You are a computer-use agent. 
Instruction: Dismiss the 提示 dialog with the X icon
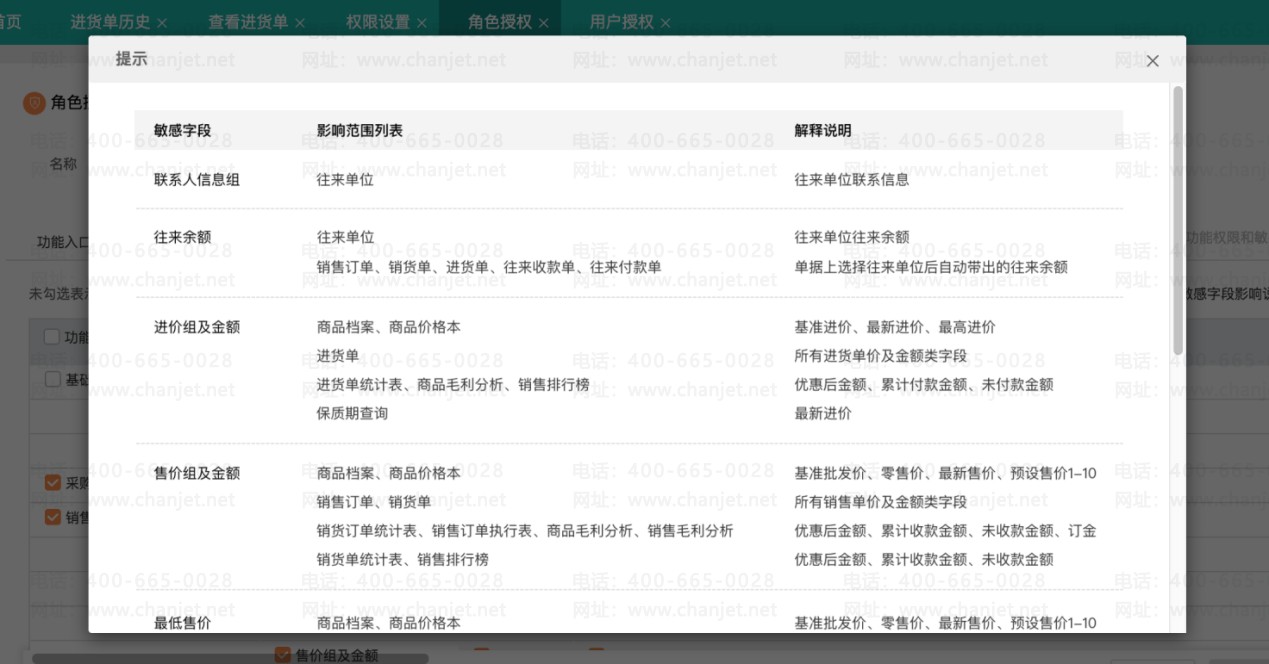point(1152,61)
